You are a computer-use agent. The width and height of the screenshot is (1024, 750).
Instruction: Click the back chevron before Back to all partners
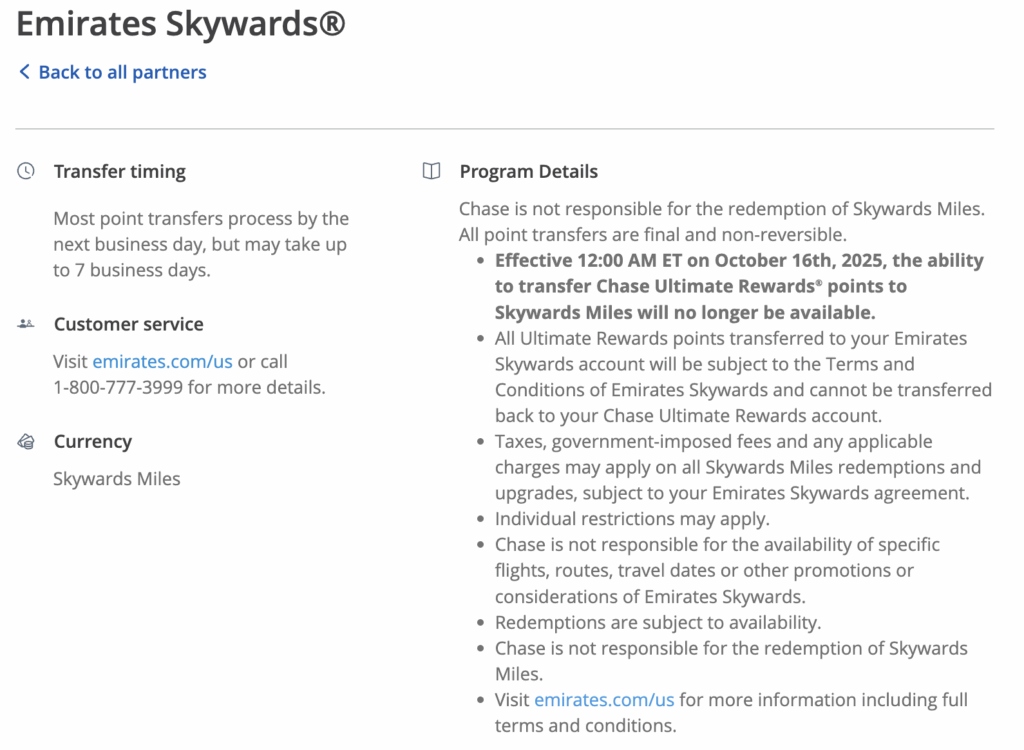pos(24,71)
